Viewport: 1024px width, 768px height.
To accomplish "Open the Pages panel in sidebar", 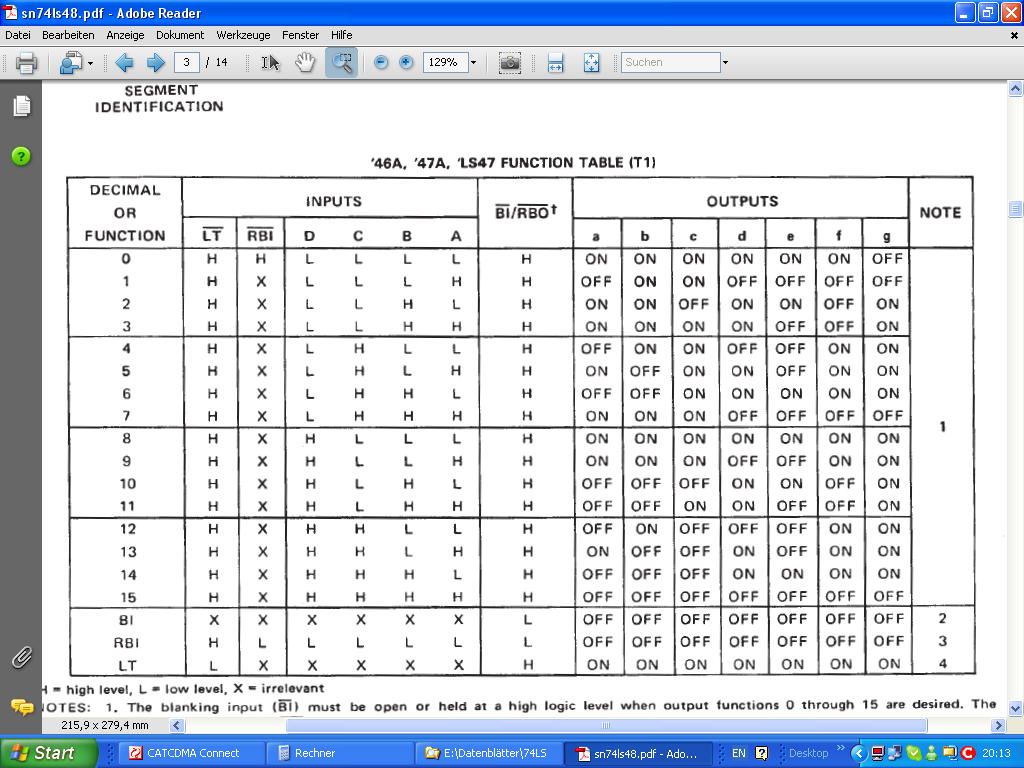I will tap(22, 106).
